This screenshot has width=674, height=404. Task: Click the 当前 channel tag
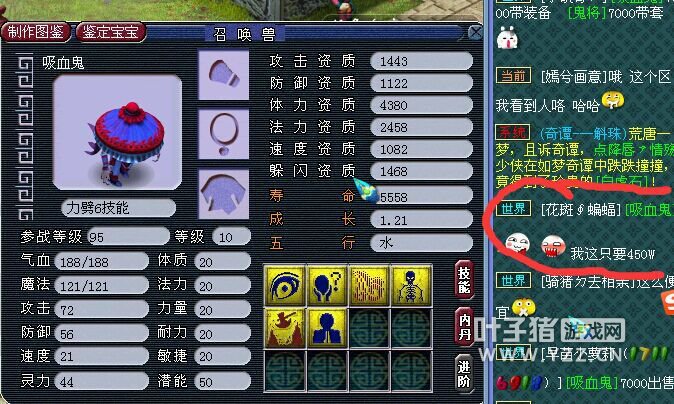[513, 76]
